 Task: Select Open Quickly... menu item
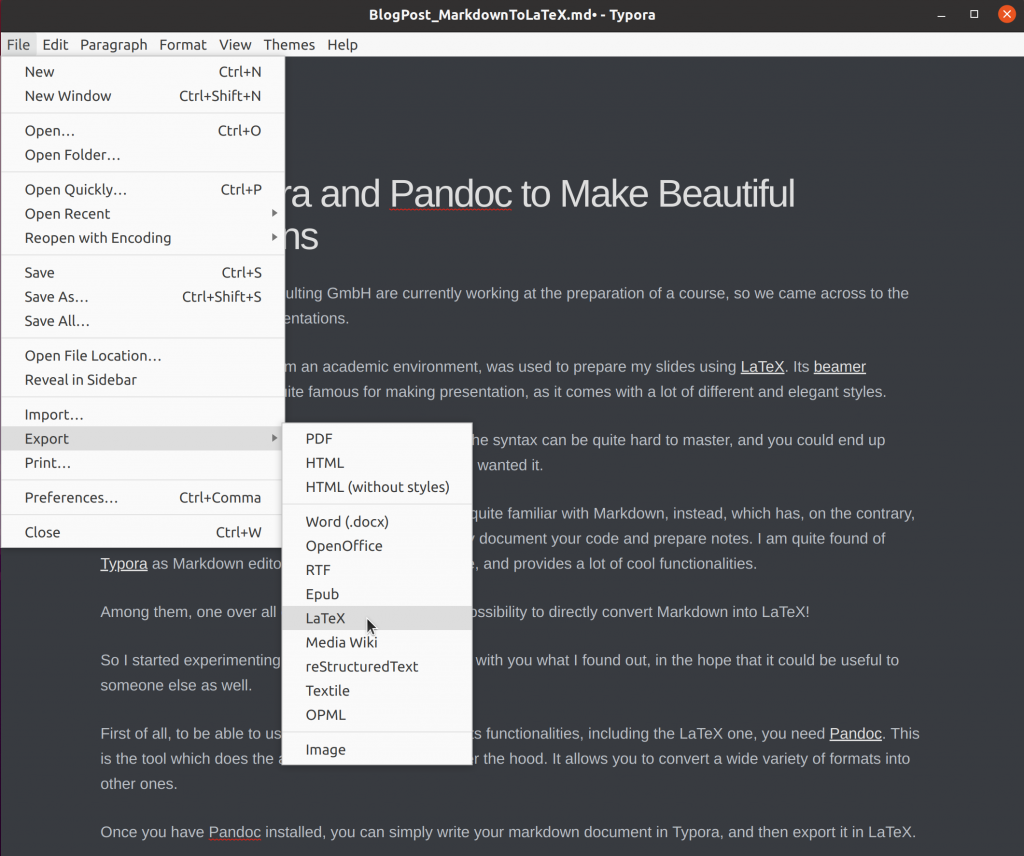143,189
